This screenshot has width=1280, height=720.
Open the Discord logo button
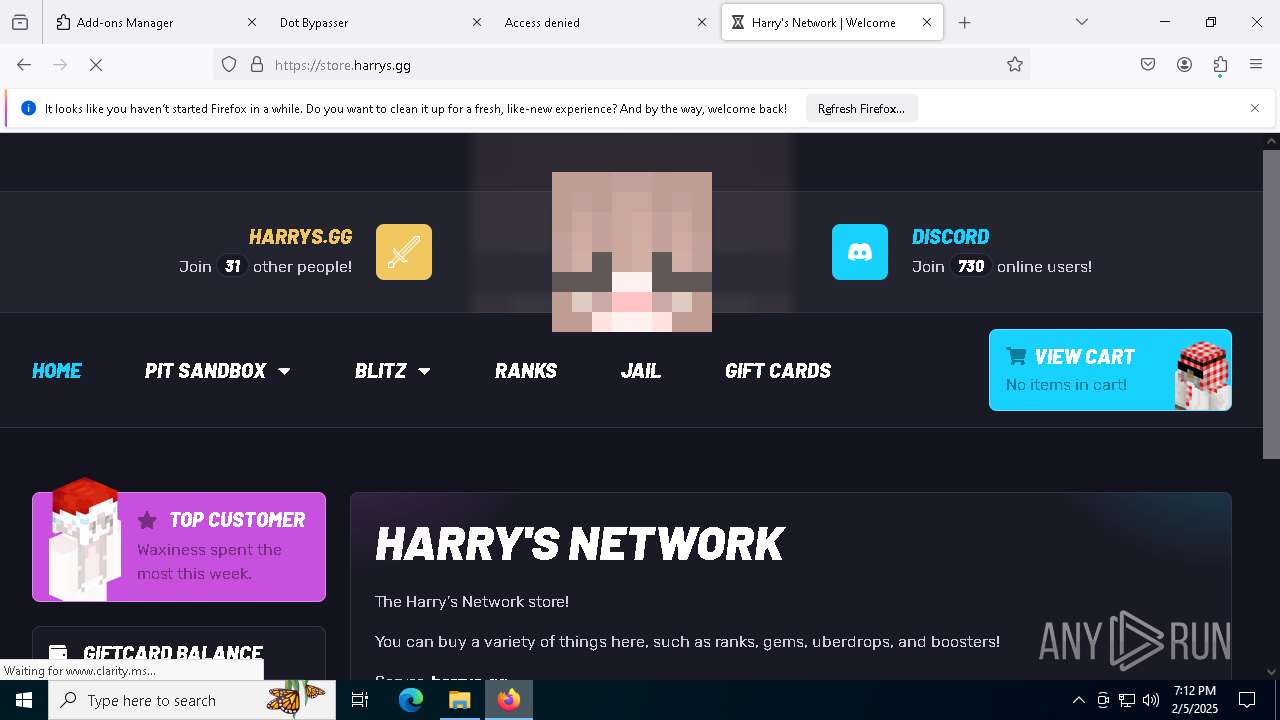point(860,252)
